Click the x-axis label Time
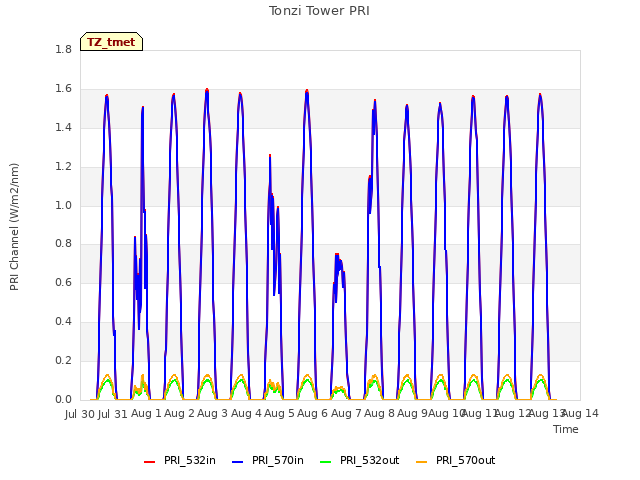Screen dimensions: 640x480 click(x=566, y=429)
